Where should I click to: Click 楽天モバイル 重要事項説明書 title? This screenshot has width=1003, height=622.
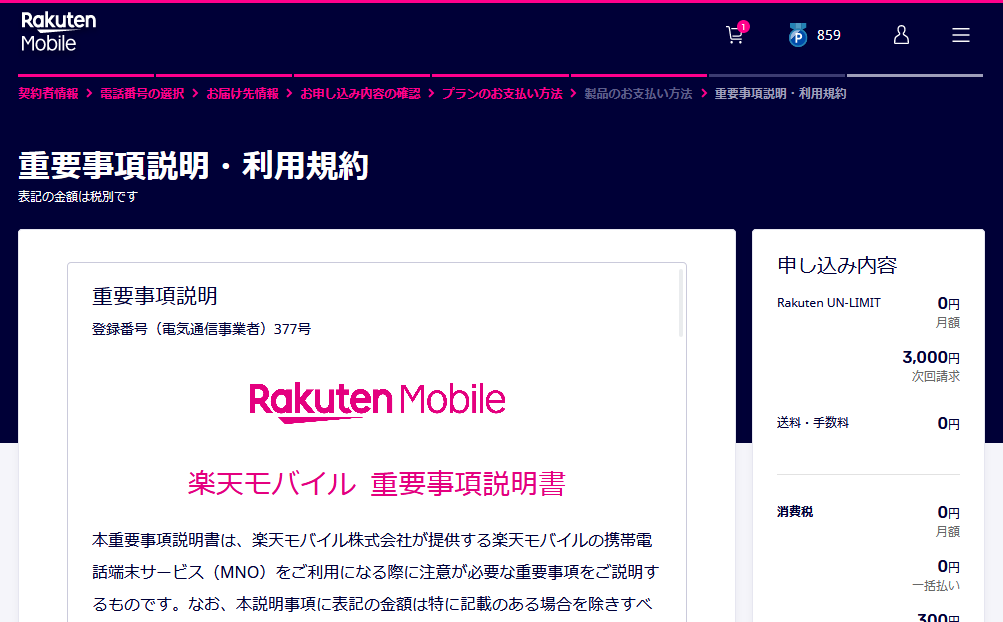click(x=377, y=483)
